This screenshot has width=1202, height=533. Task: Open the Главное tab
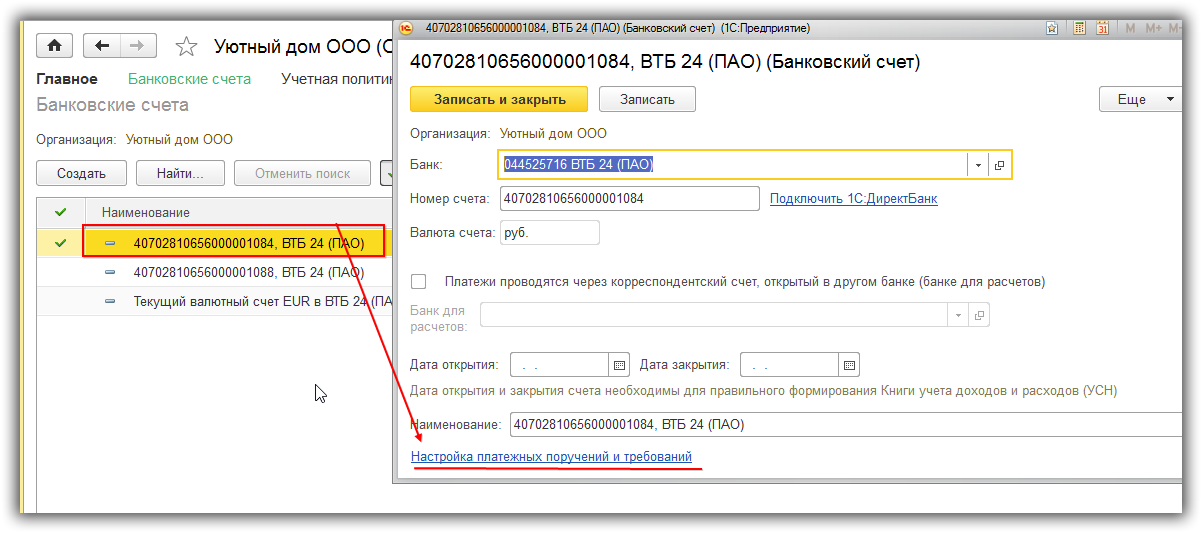click(x=67, y=79)
